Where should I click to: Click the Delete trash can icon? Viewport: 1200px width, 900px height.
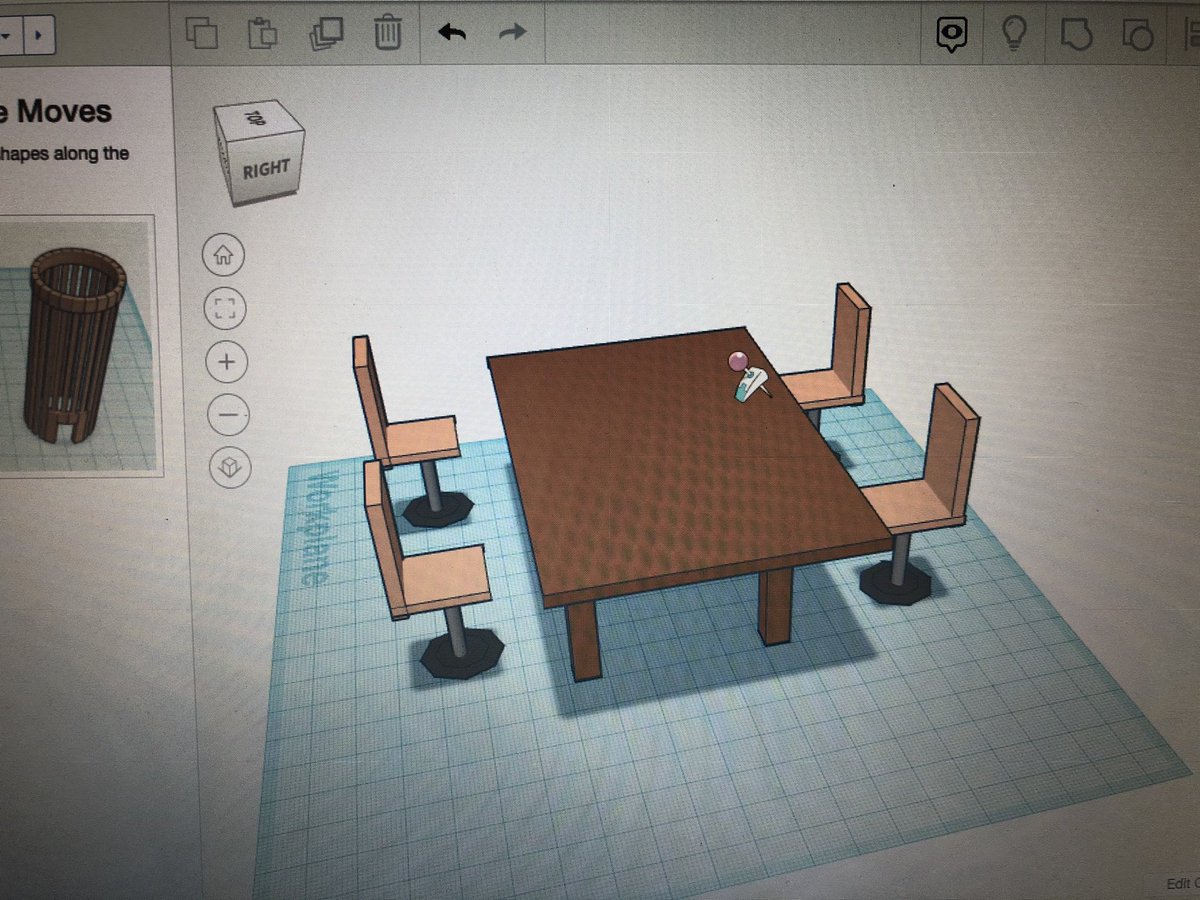point(388,32)
